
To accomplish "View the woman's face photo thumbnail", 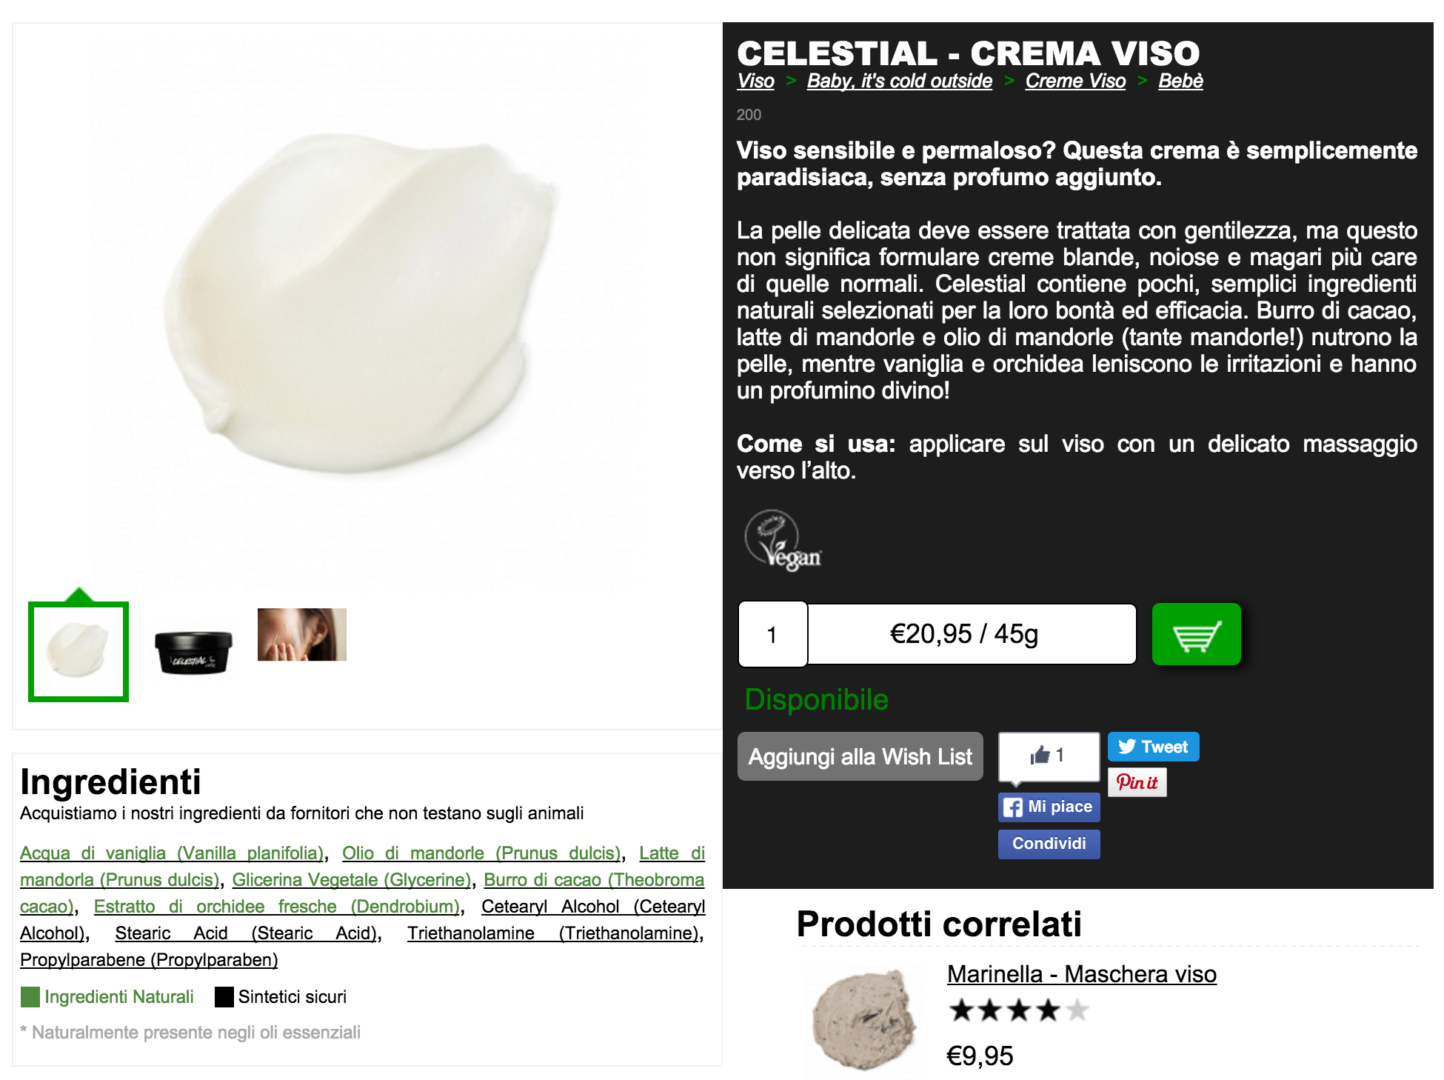I will click(302, 635).
